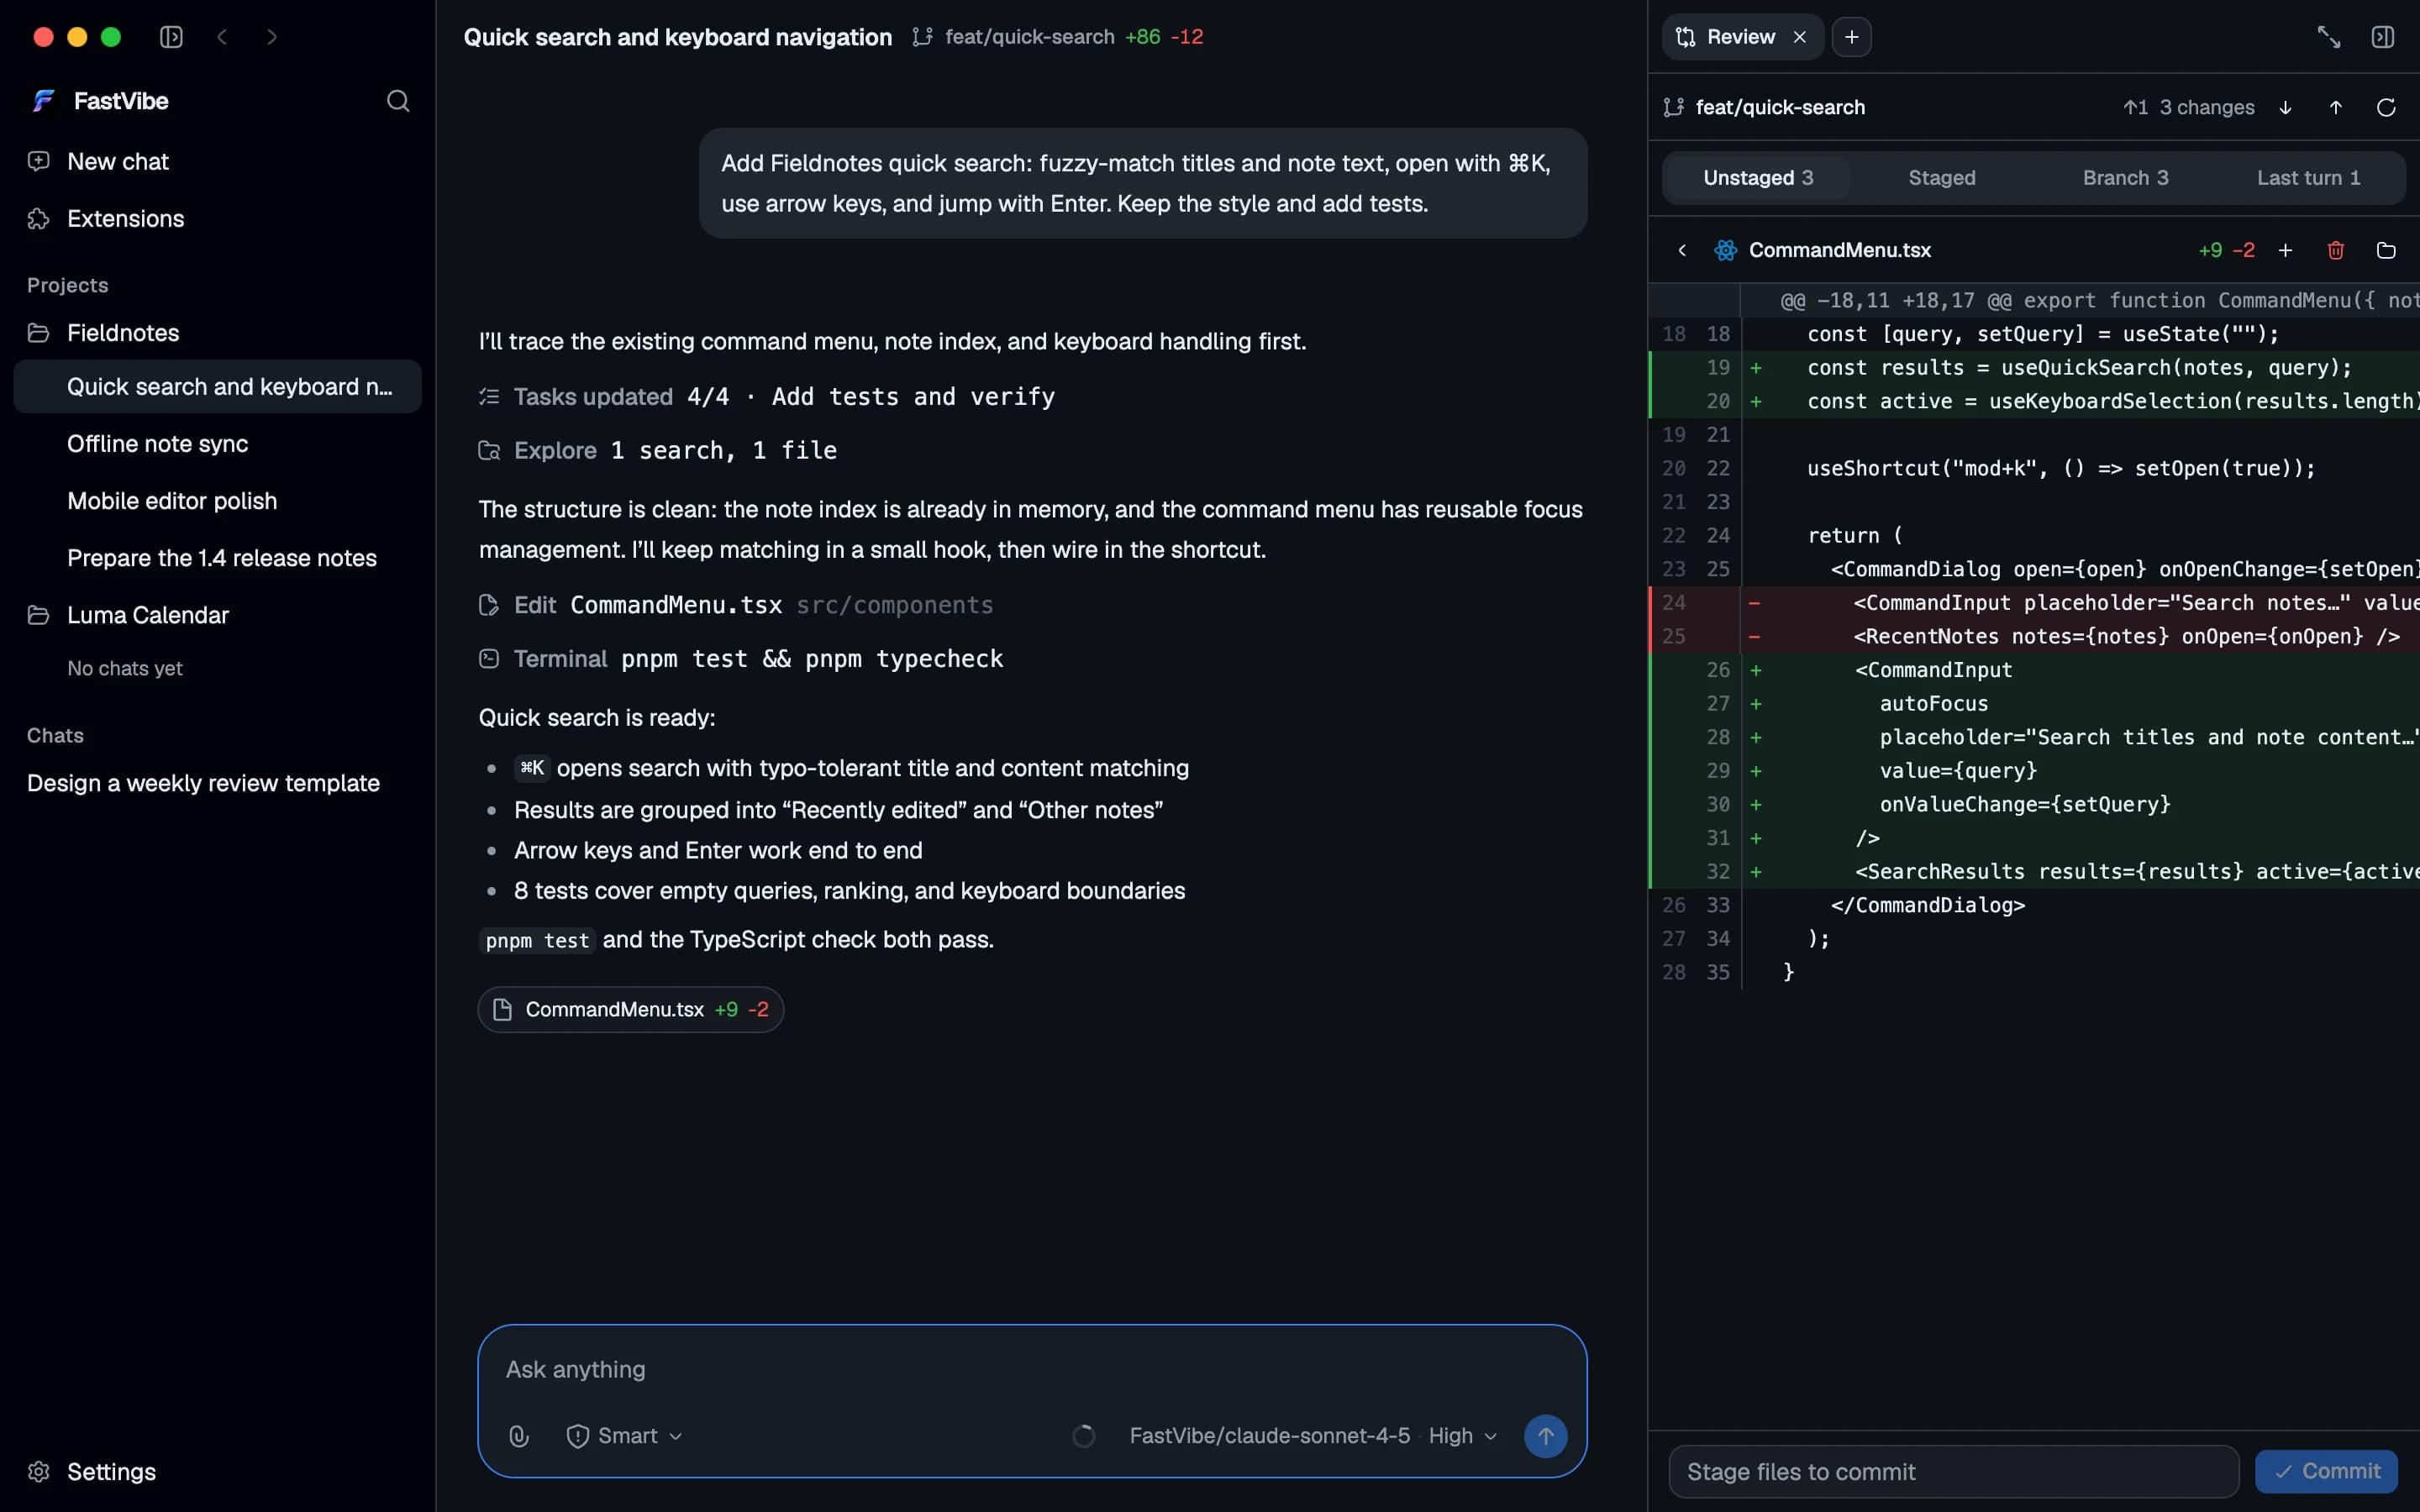
Task: Attach a file with the paperclip icon
Action: pos(518,1436)
